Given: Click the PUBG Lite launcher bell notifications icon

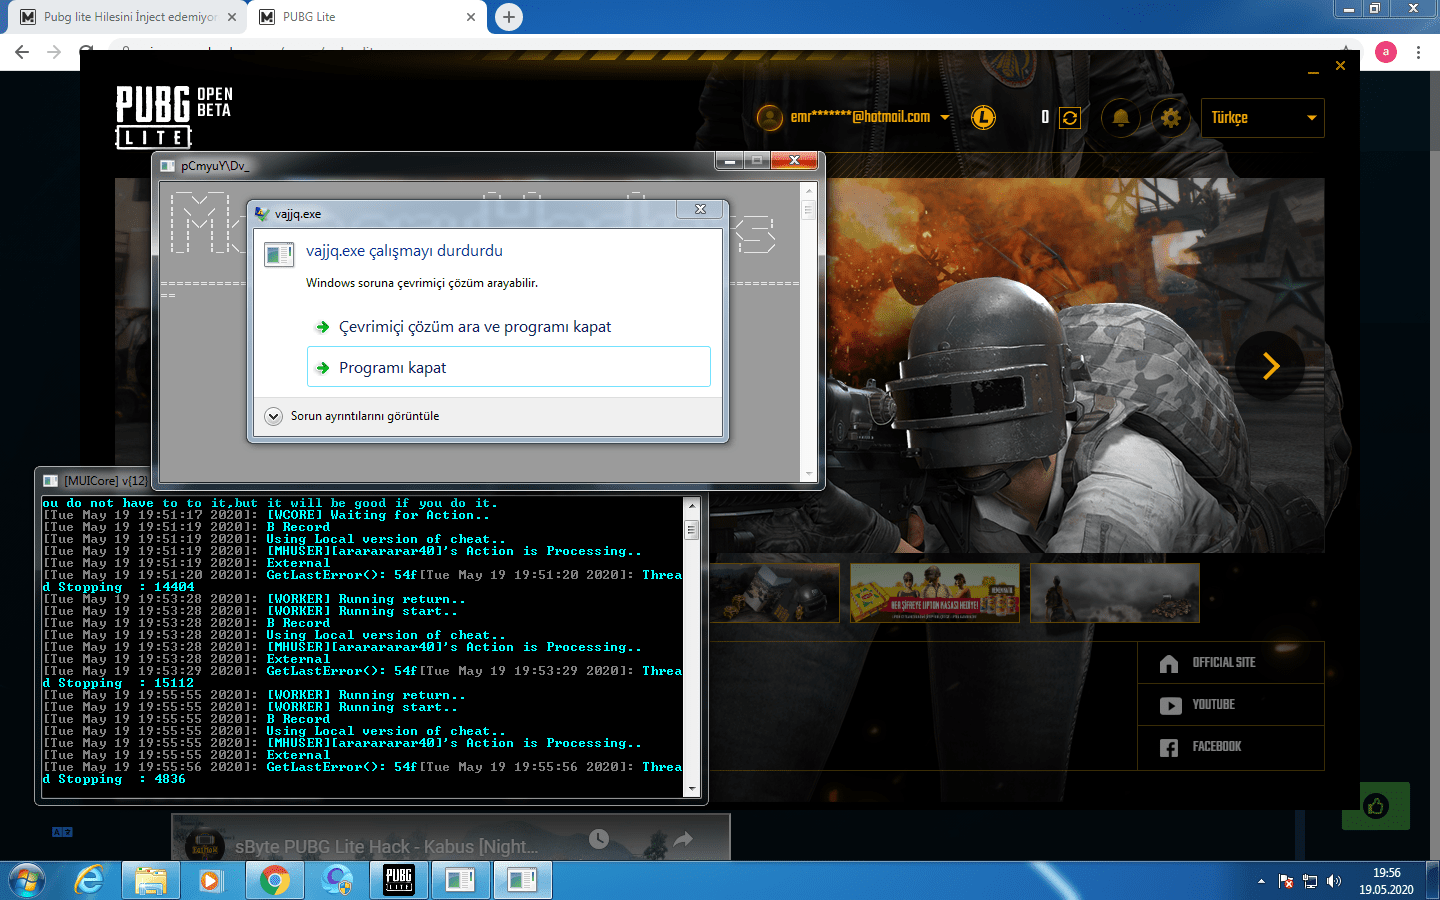Looking at the screenshot, I should tap(1121, 118).
